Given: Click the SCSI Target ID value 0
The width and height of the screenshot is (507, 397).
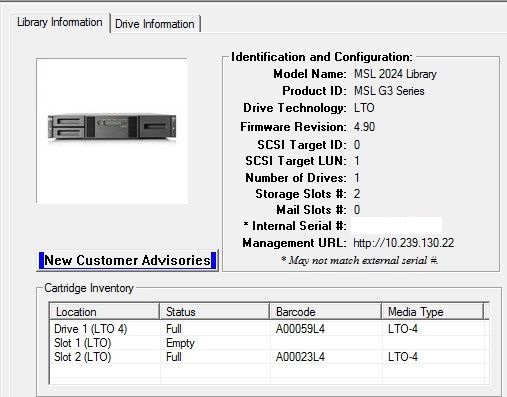Looking at the screenshot, I should 357,145.
